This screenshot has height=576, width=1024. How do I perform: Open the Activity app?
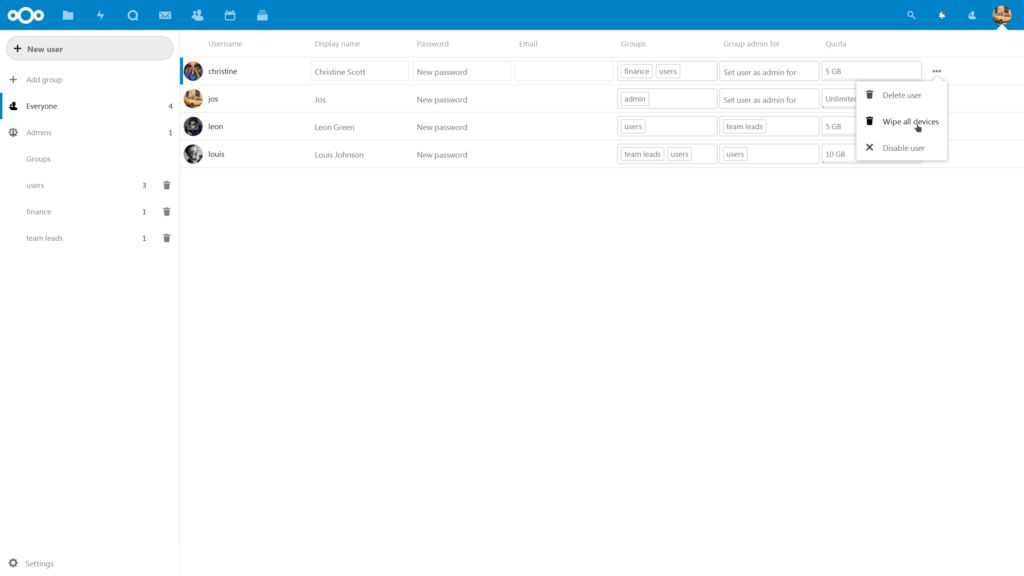[100, 14]
